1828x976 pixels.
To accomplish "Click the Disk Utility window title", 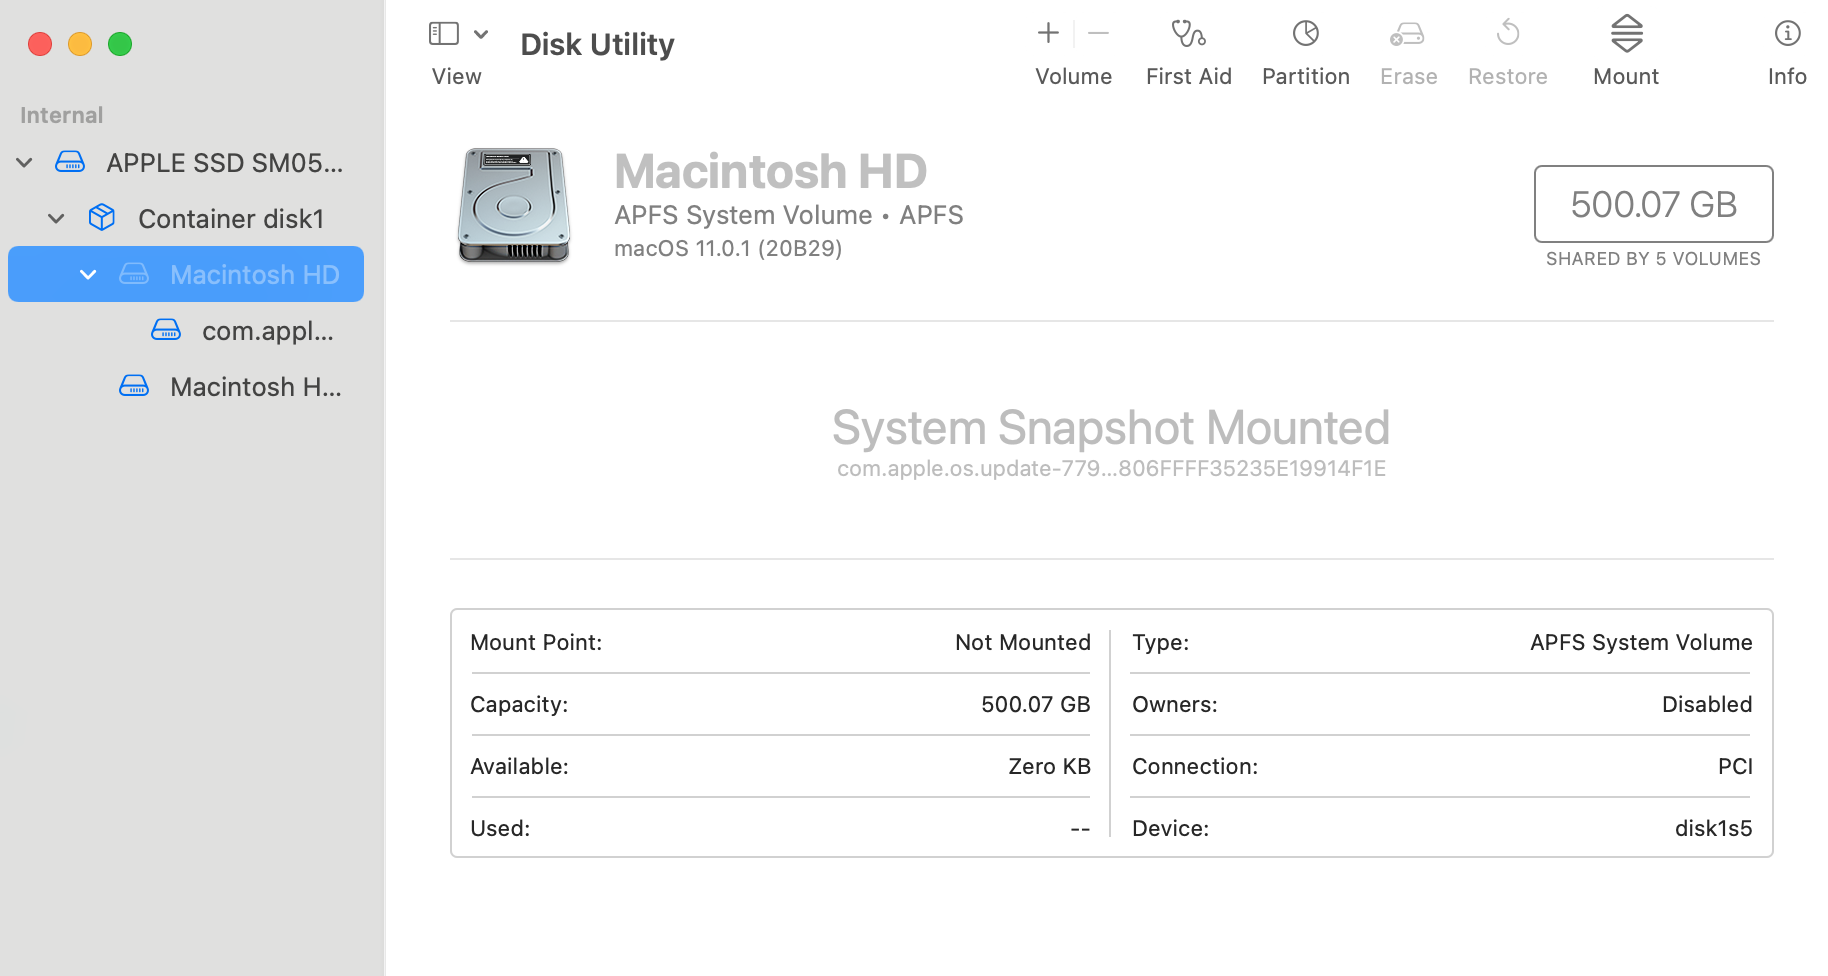I will tap(596, 44).
